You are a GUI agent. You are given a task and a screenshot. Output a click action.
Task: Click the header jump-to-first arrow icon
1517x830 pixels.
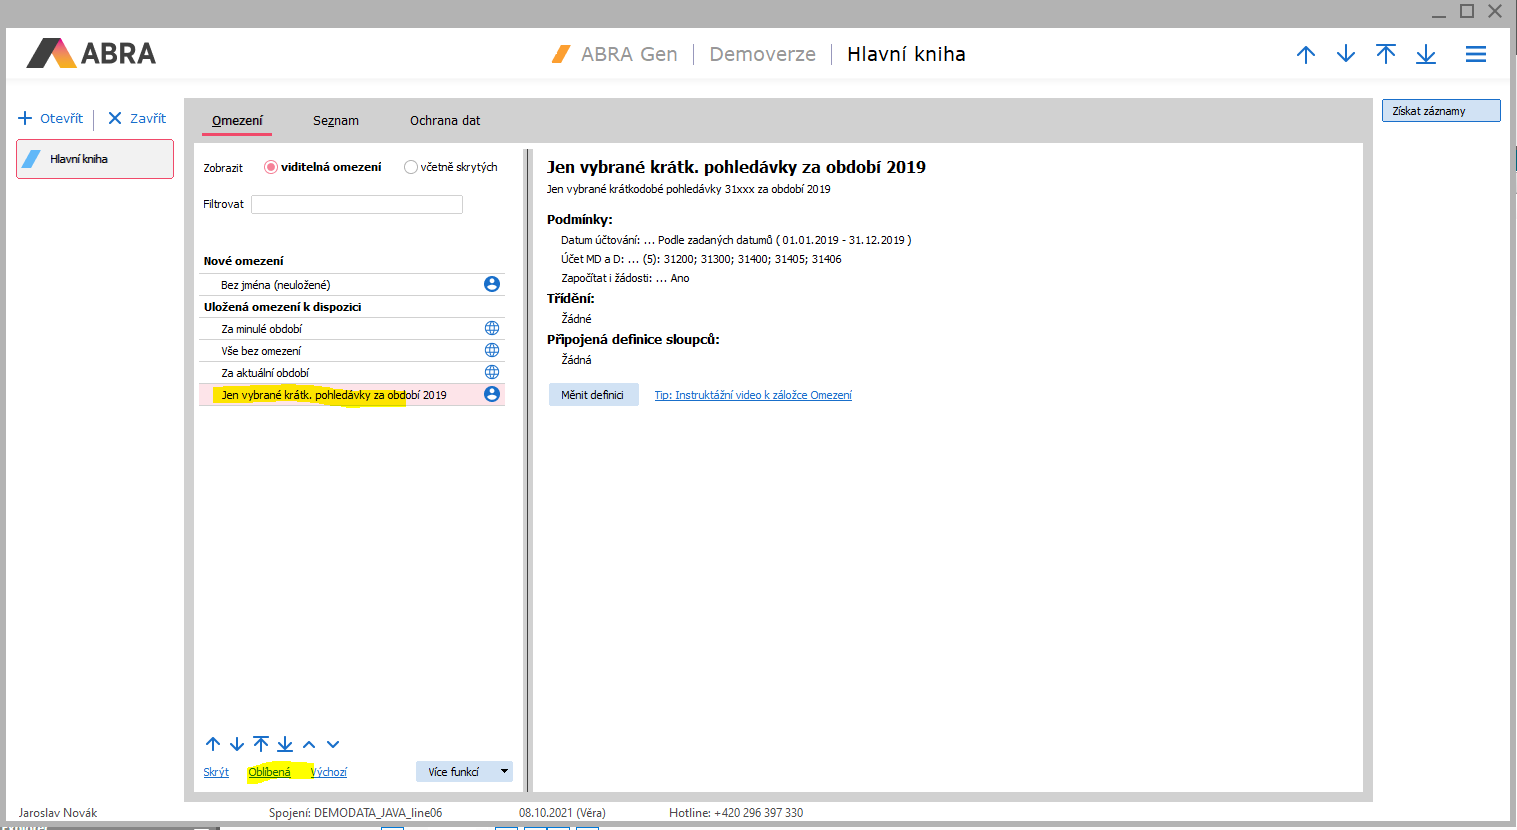coord(1385,55)
